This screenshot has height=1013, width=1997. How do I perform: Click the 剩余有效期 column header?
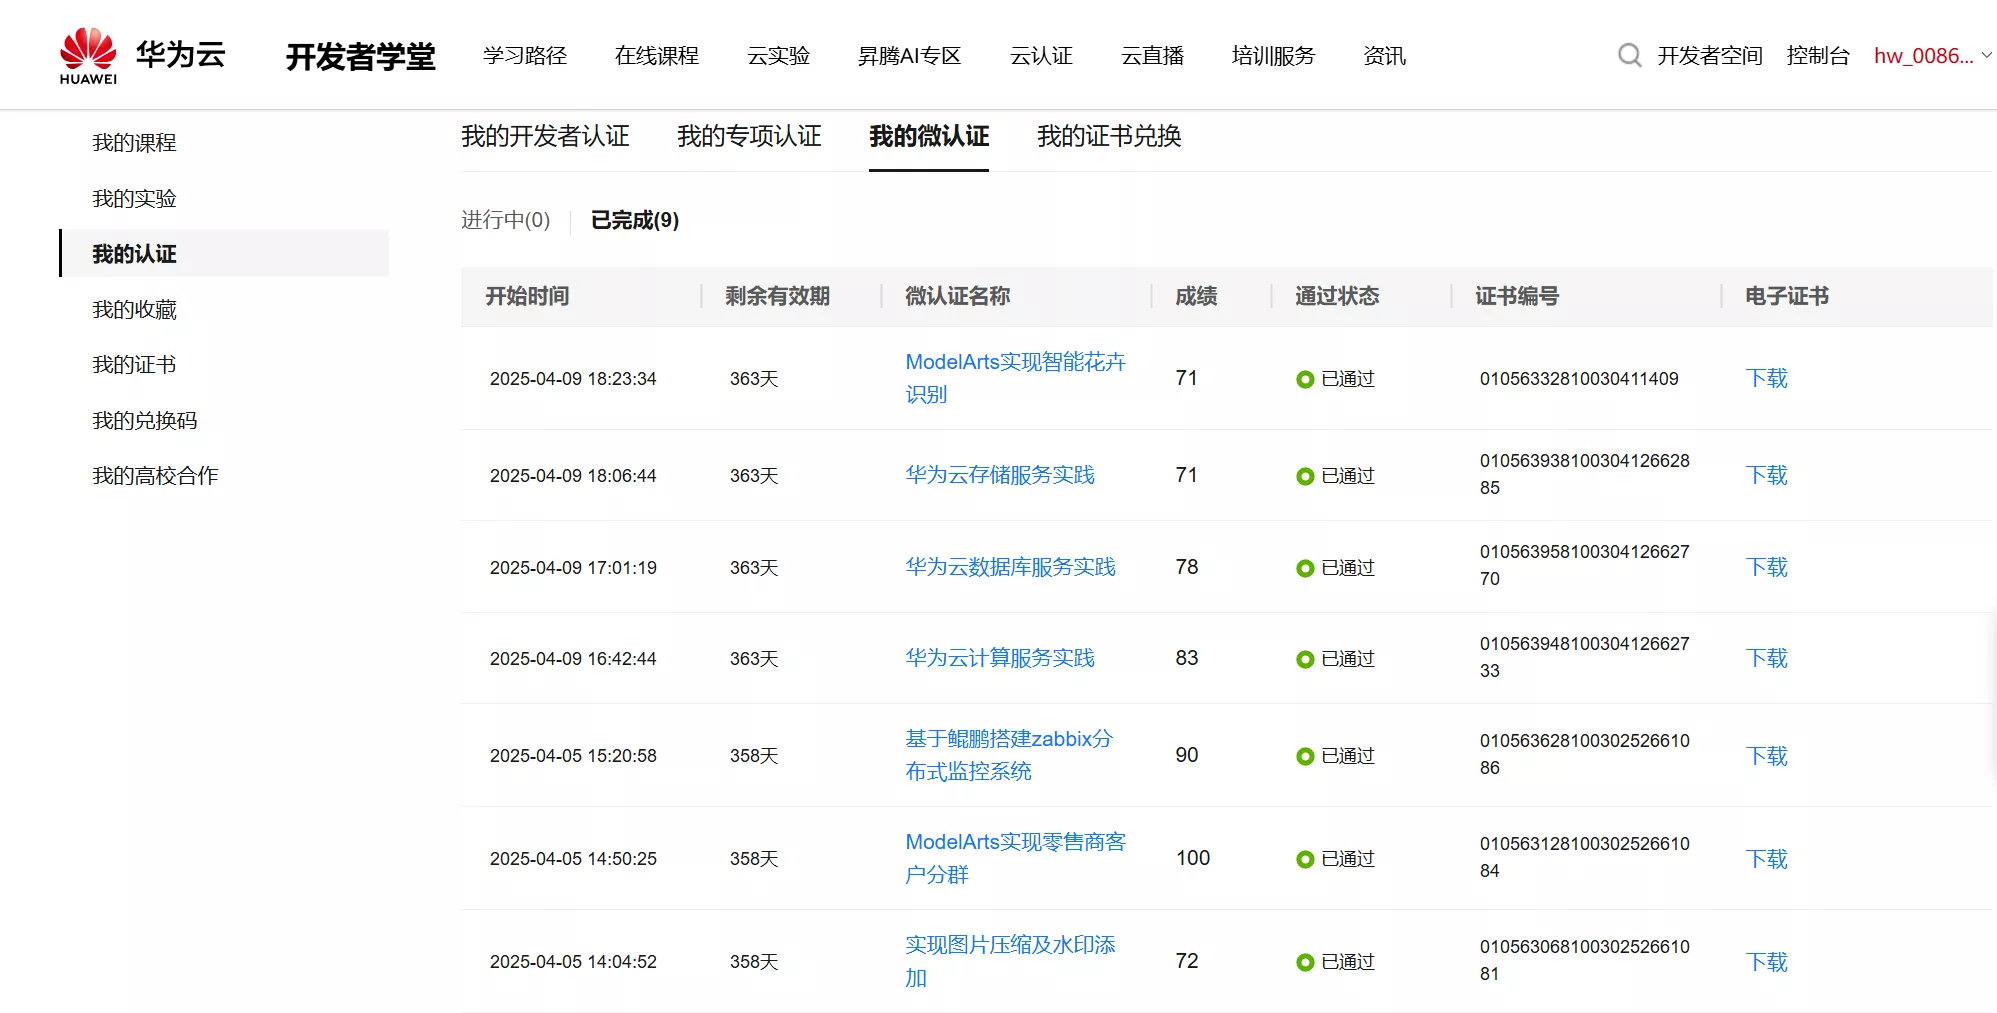click(x=777, y=296)
